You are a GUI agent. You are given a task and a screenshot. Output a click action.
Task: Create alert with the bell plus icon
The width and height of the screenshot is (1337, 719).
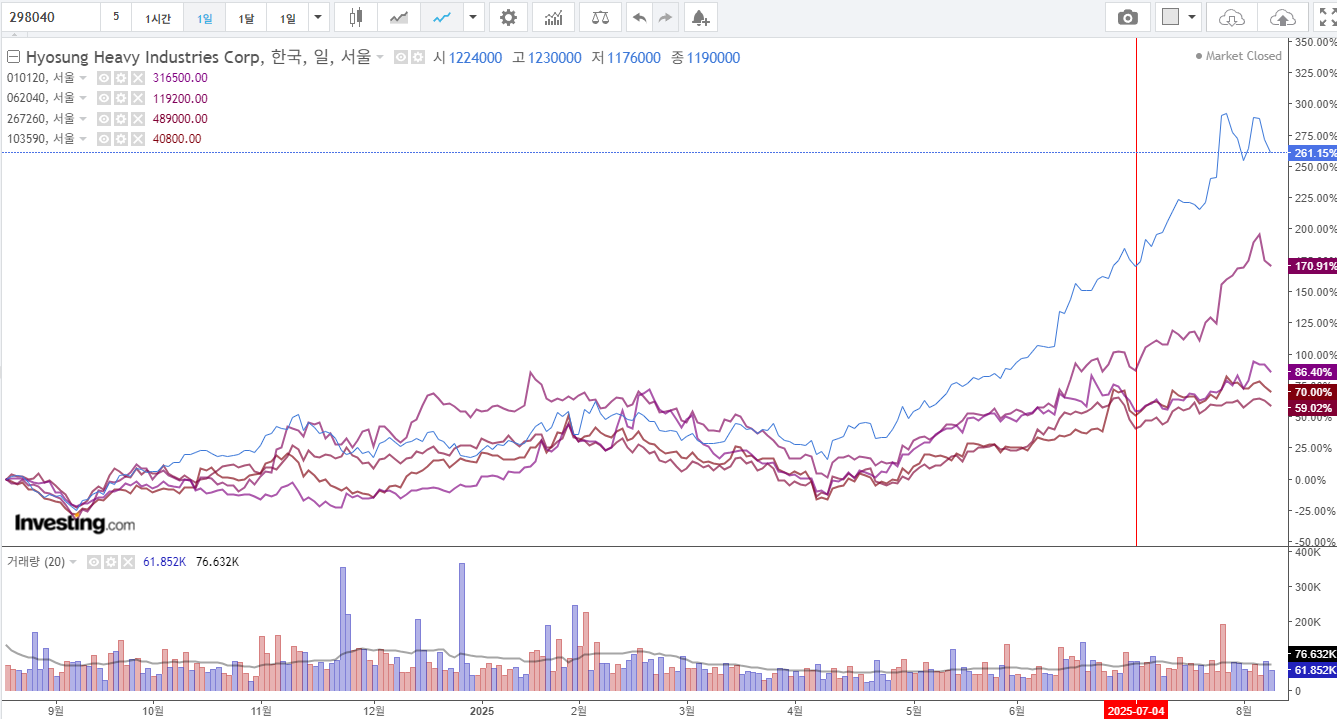[700, 18]
